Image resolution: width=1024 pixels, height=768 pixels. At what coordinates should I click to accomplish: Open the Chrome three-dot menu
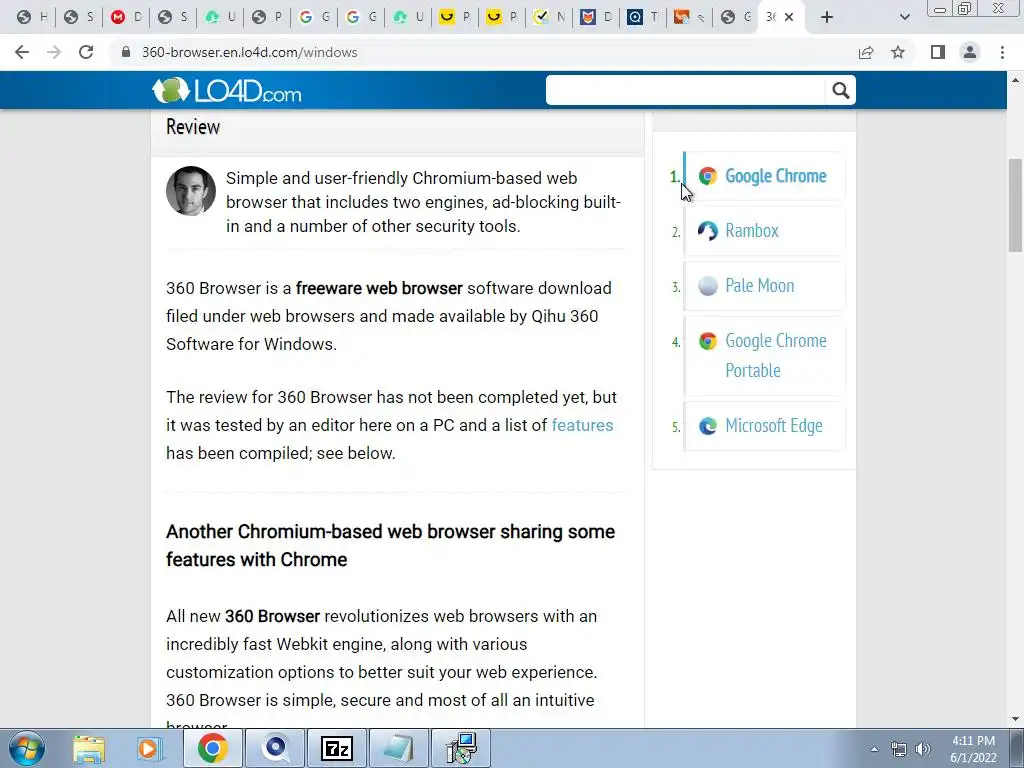point(1002,52)
